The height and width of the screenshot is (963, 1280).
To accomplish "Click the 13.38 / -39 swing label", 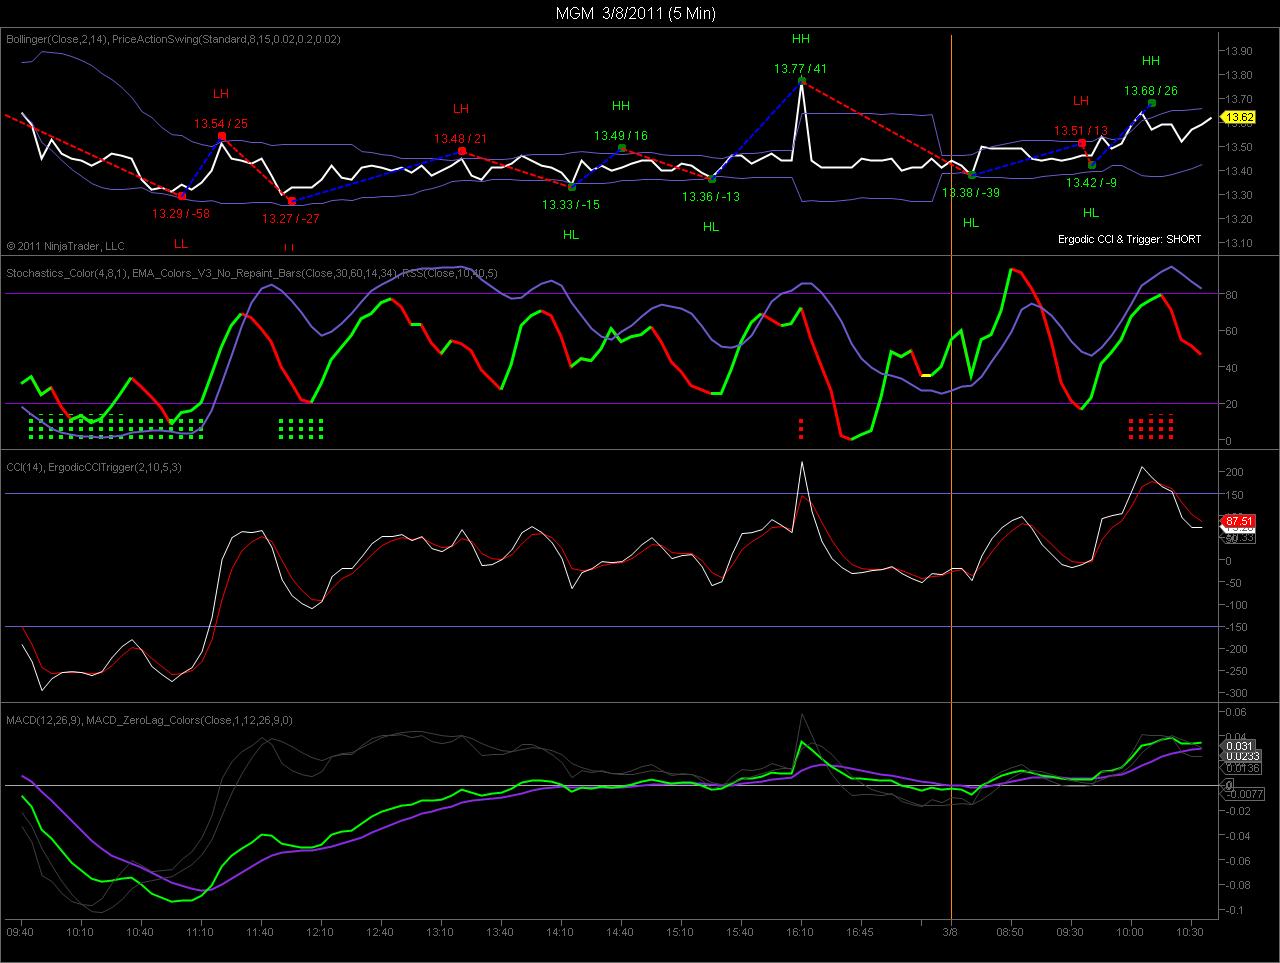I will (971, 193).
